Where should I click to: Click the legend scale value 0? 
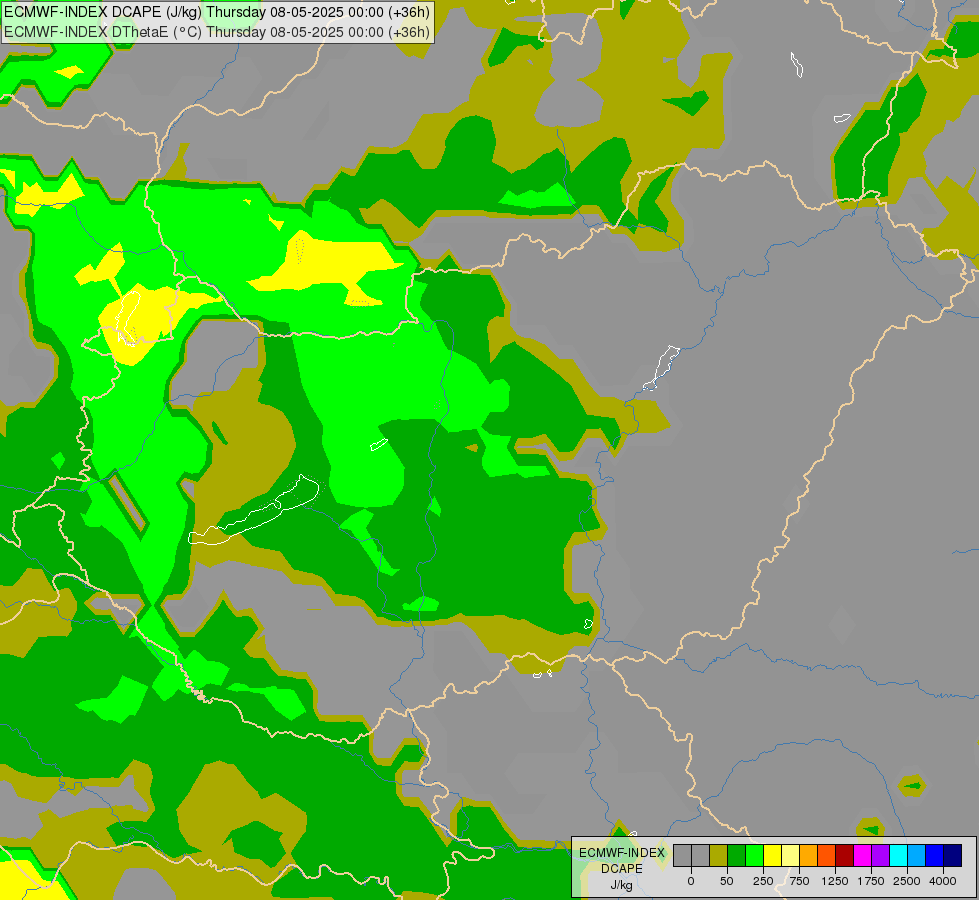[x=691, y=881]
